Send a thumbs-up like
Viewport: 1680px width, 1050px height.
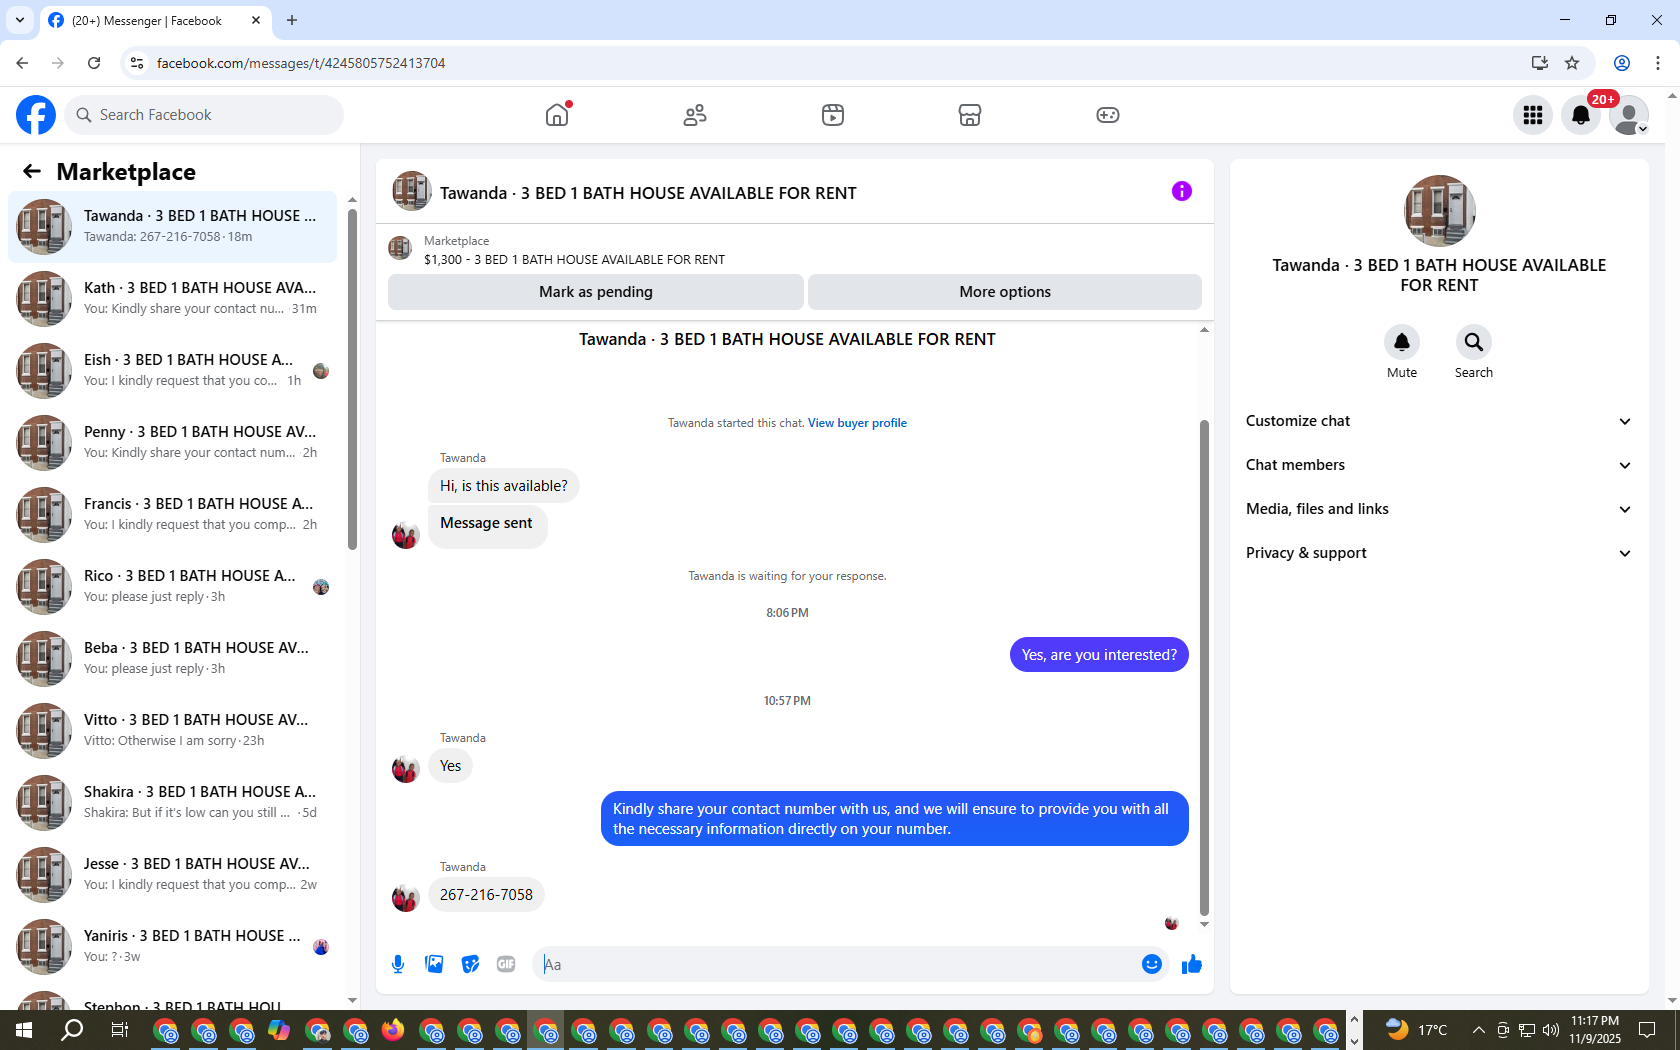[x=1192, y=964]
